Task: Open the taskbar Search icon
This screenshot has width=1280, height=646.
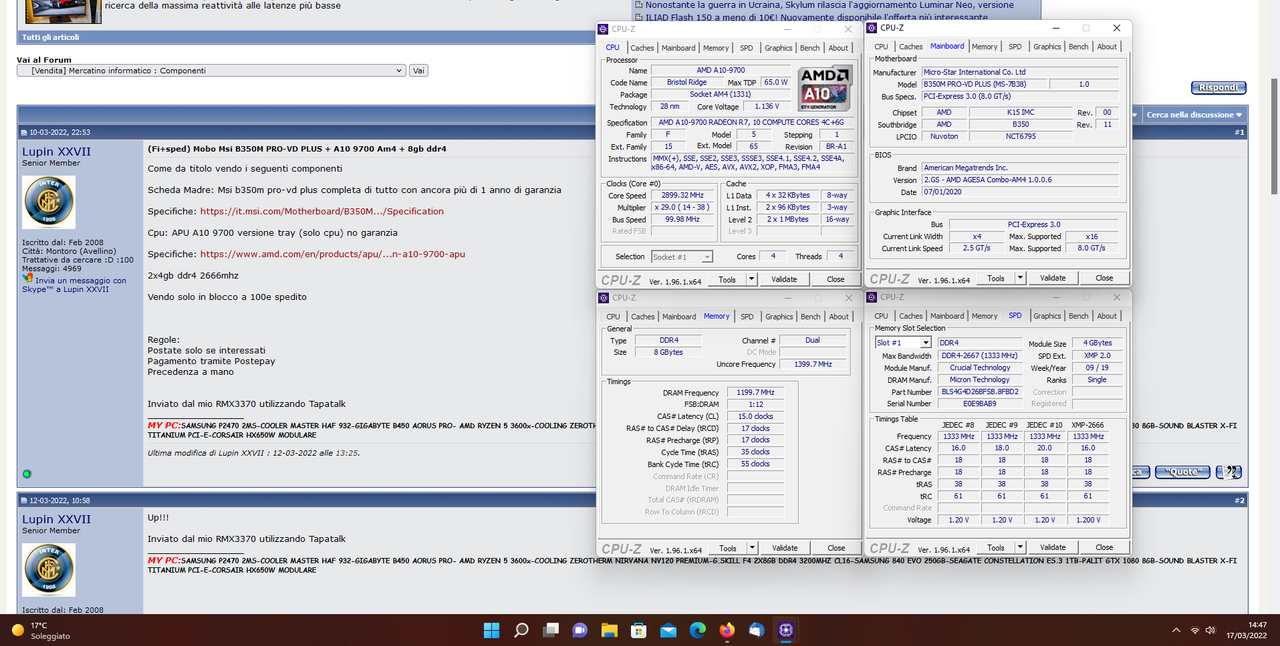Action: click(521, 630)
